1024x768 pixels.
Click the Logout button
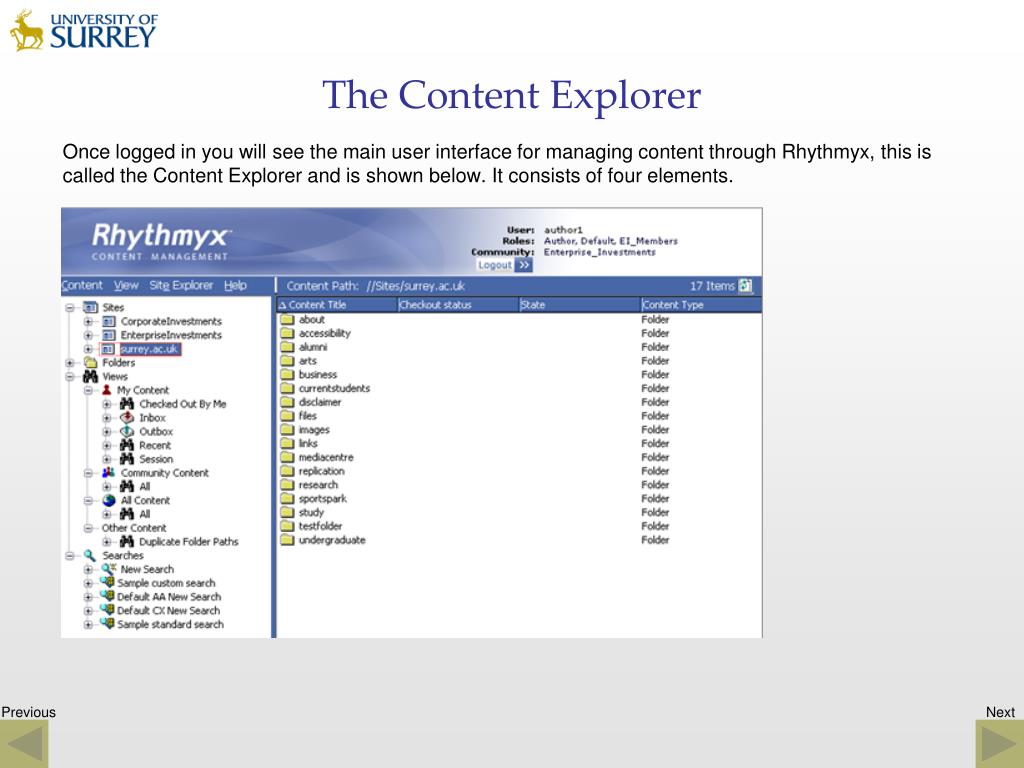coord(504,265)
